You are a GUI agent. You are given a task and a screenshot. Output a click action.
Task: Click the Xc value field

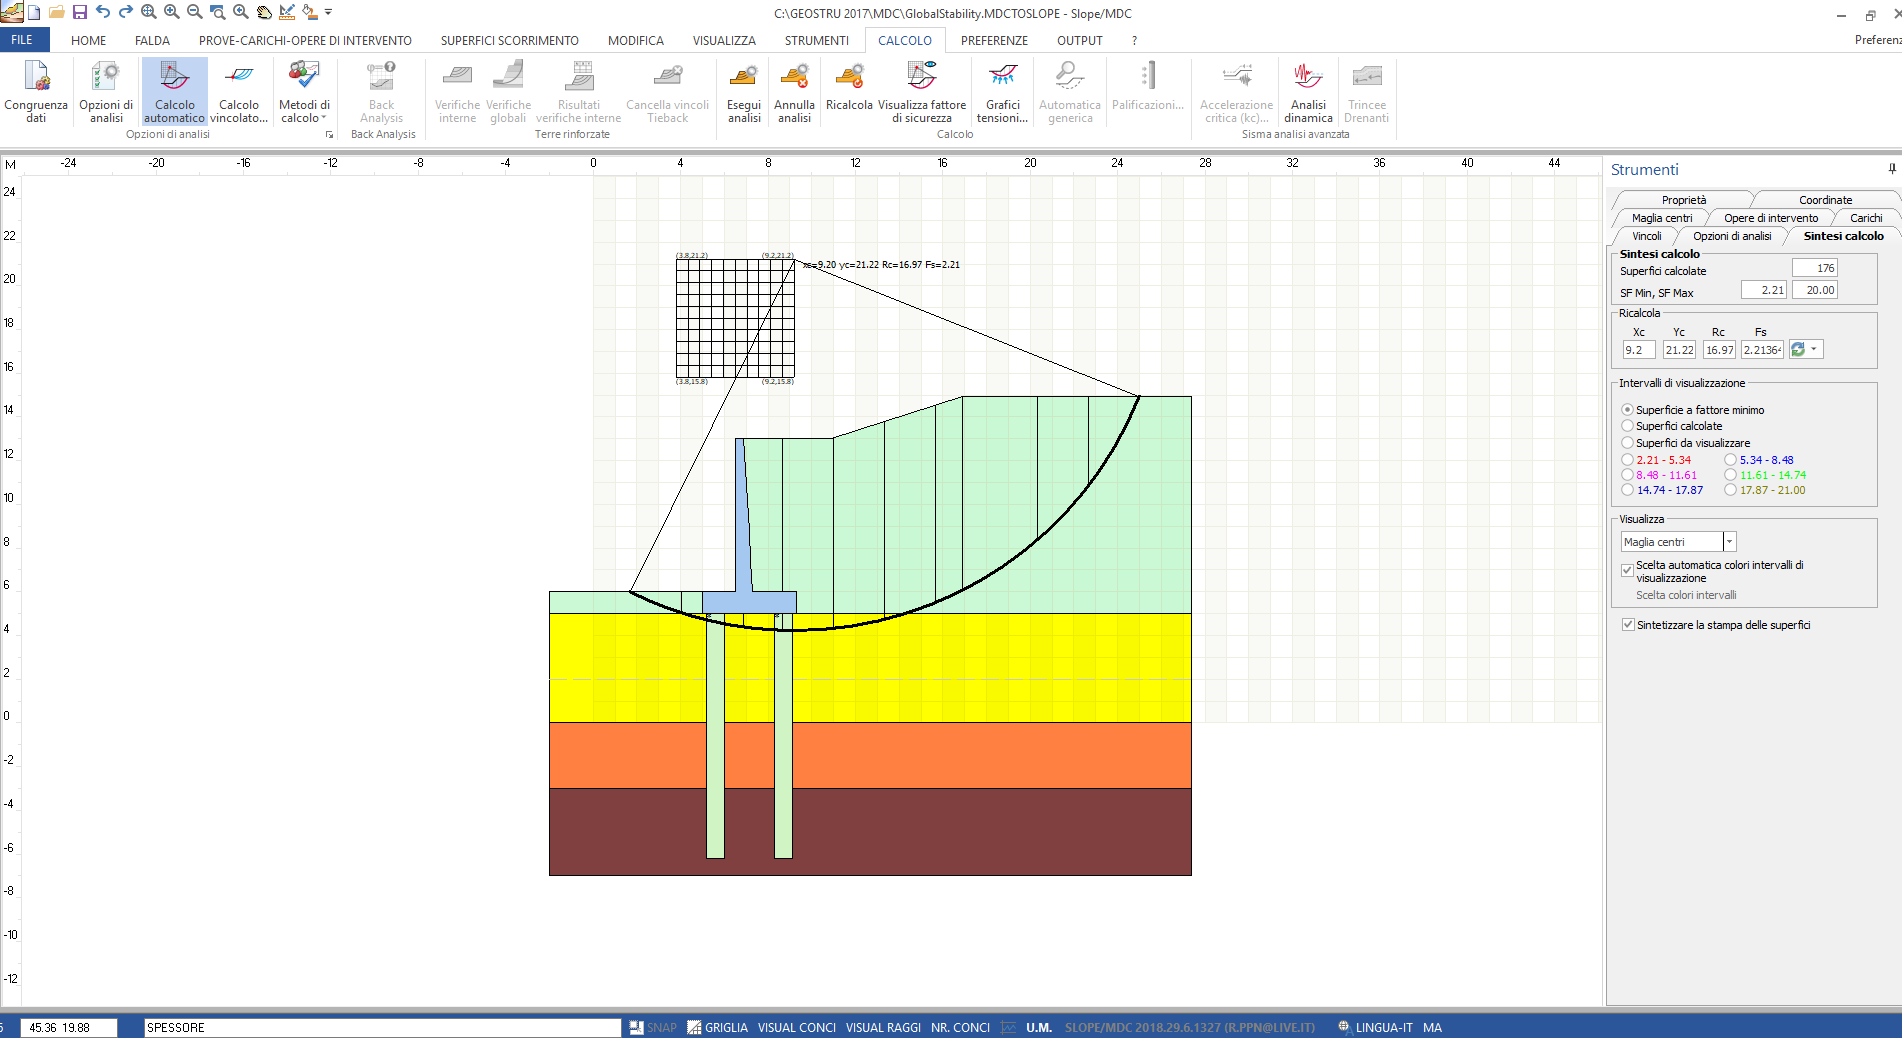pyautogui.click(x=1638, y=350)
